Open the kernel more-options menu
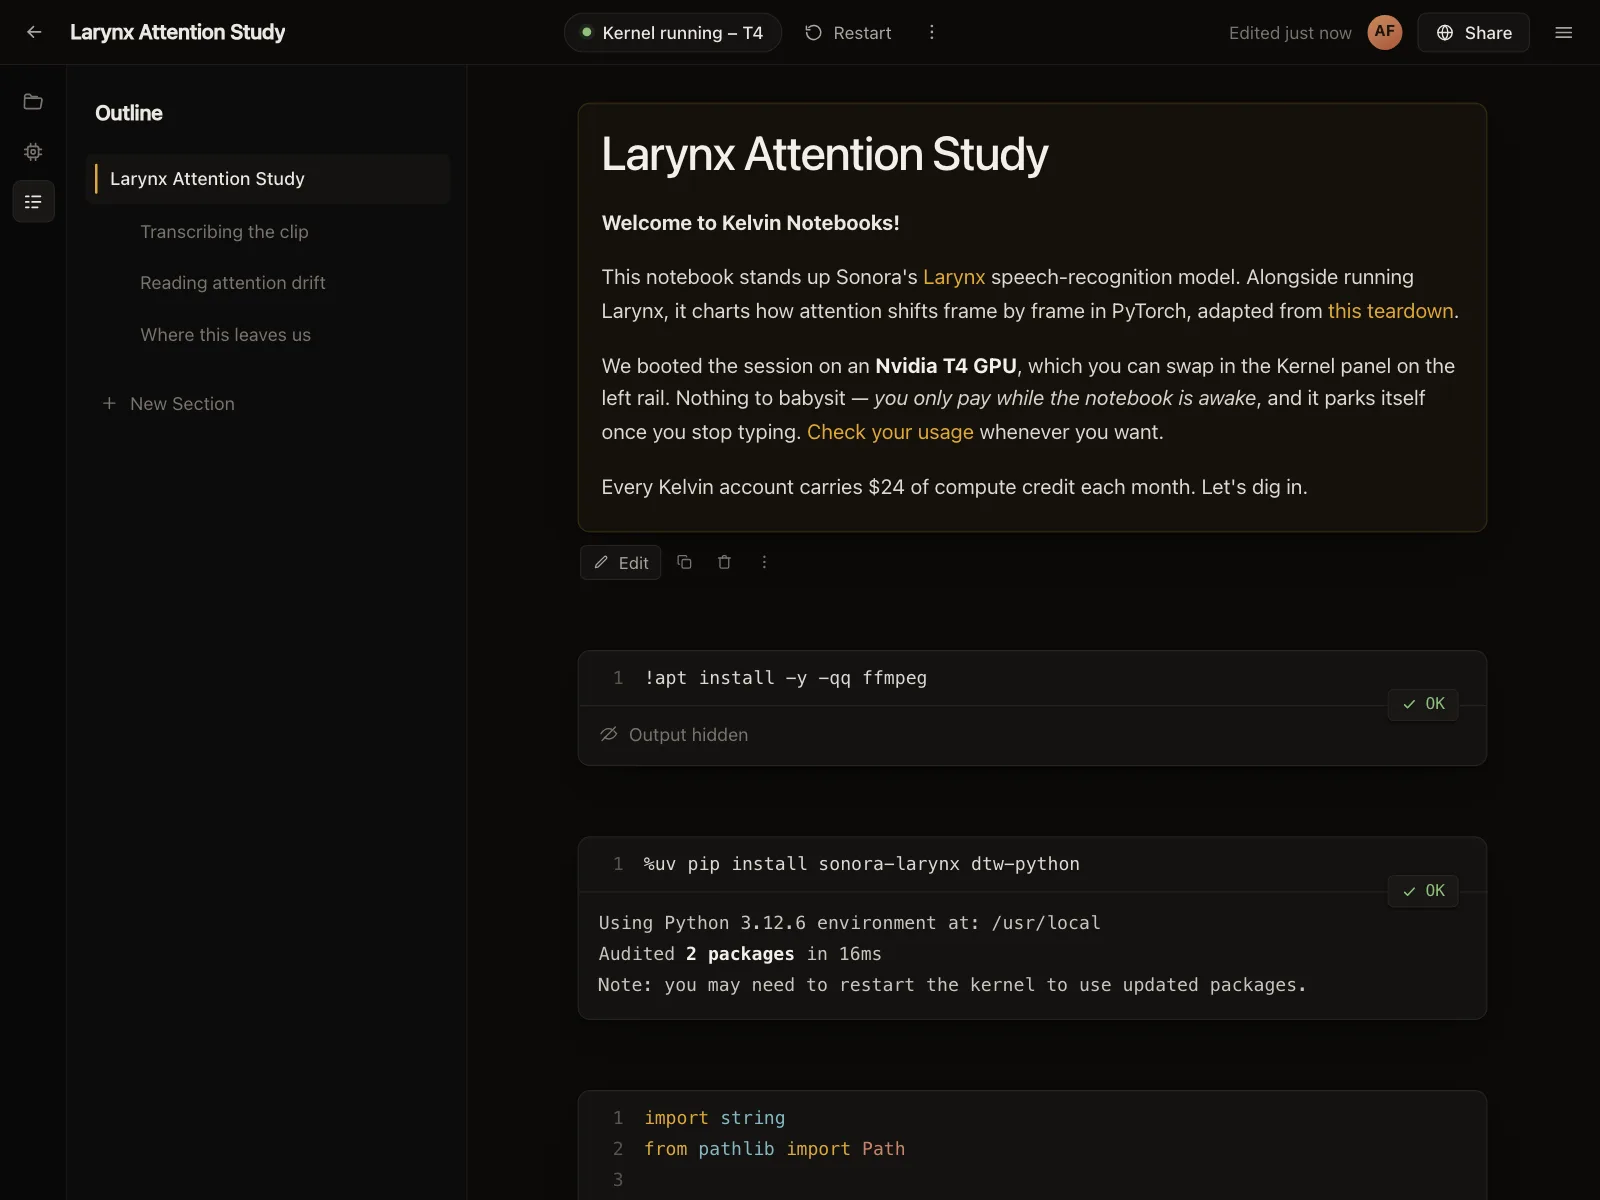1600x1200 pixels. [x=932, y=32]
